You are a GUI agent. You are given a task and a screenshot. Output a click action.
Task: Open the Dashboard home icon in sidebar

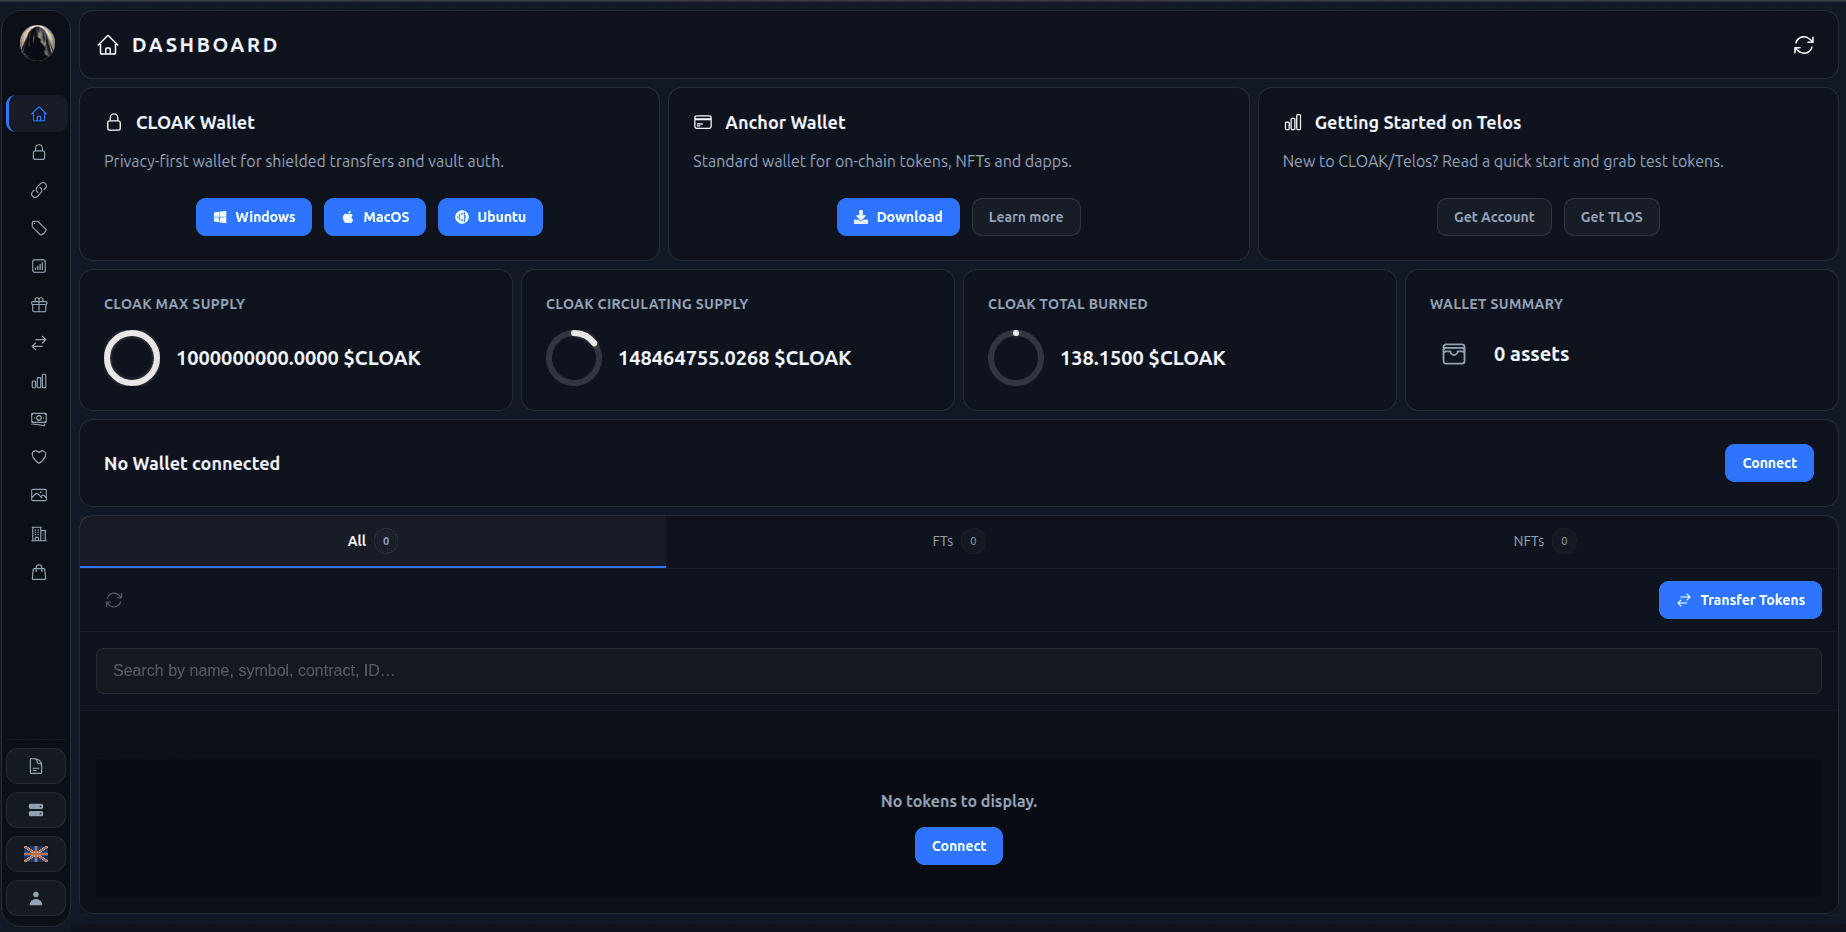coord(37,113)
